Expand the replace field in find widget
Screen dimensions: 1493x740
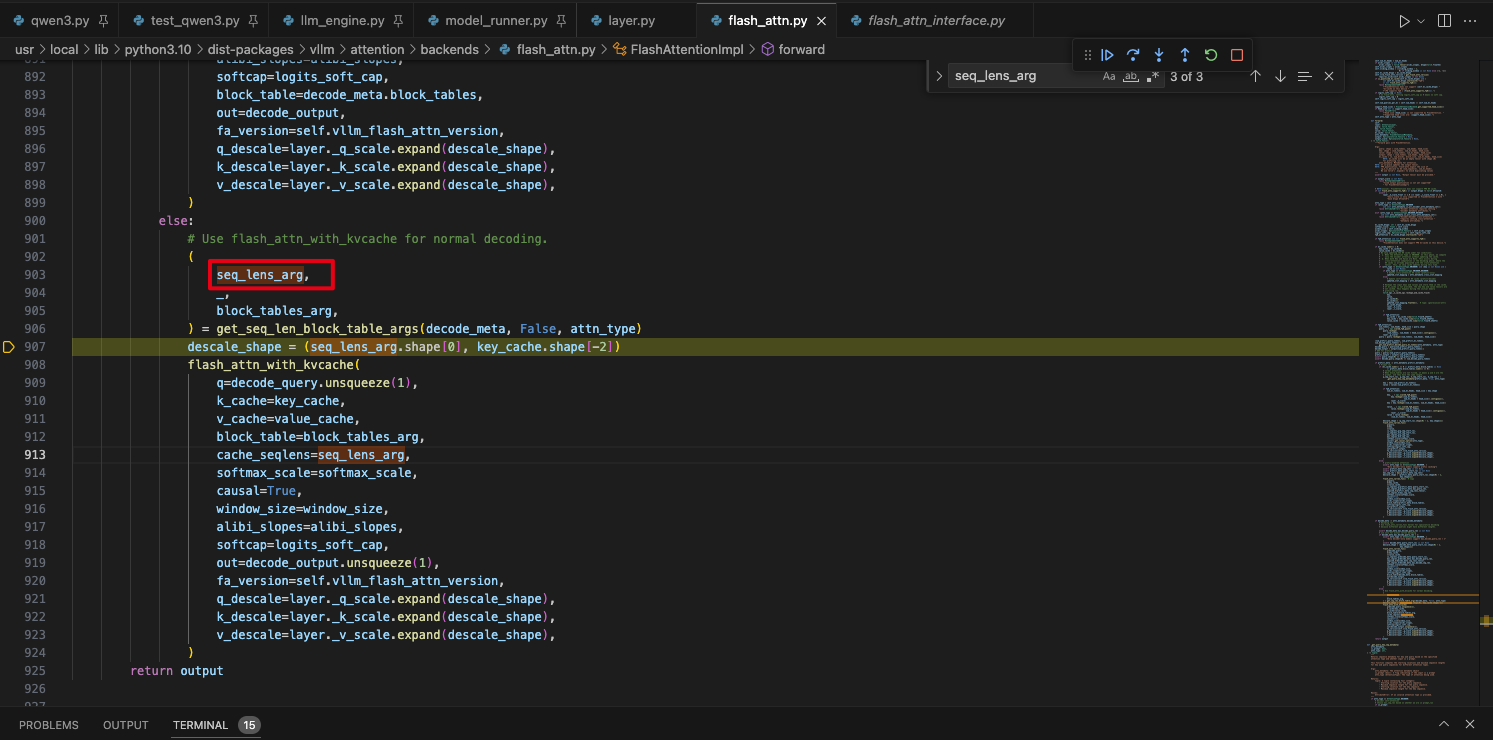point(939,76)
